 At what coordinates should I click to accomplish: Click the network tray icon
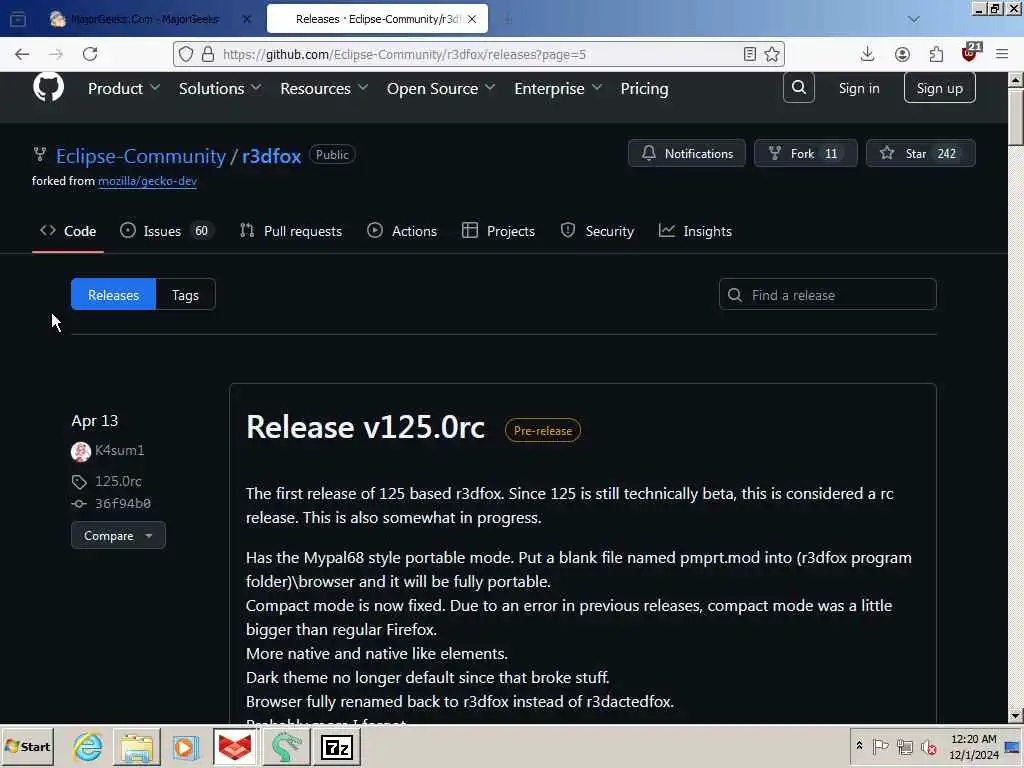point(904,746)
